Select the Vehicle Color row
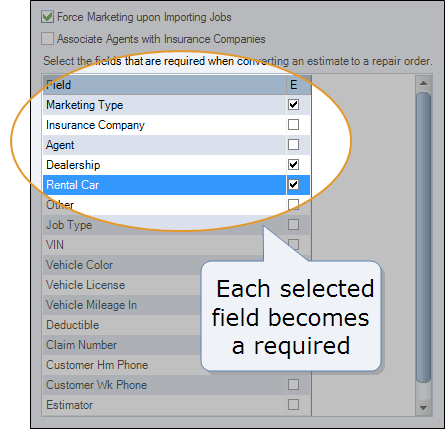This screenshot has width=445, height=429. tap(177, 265)
